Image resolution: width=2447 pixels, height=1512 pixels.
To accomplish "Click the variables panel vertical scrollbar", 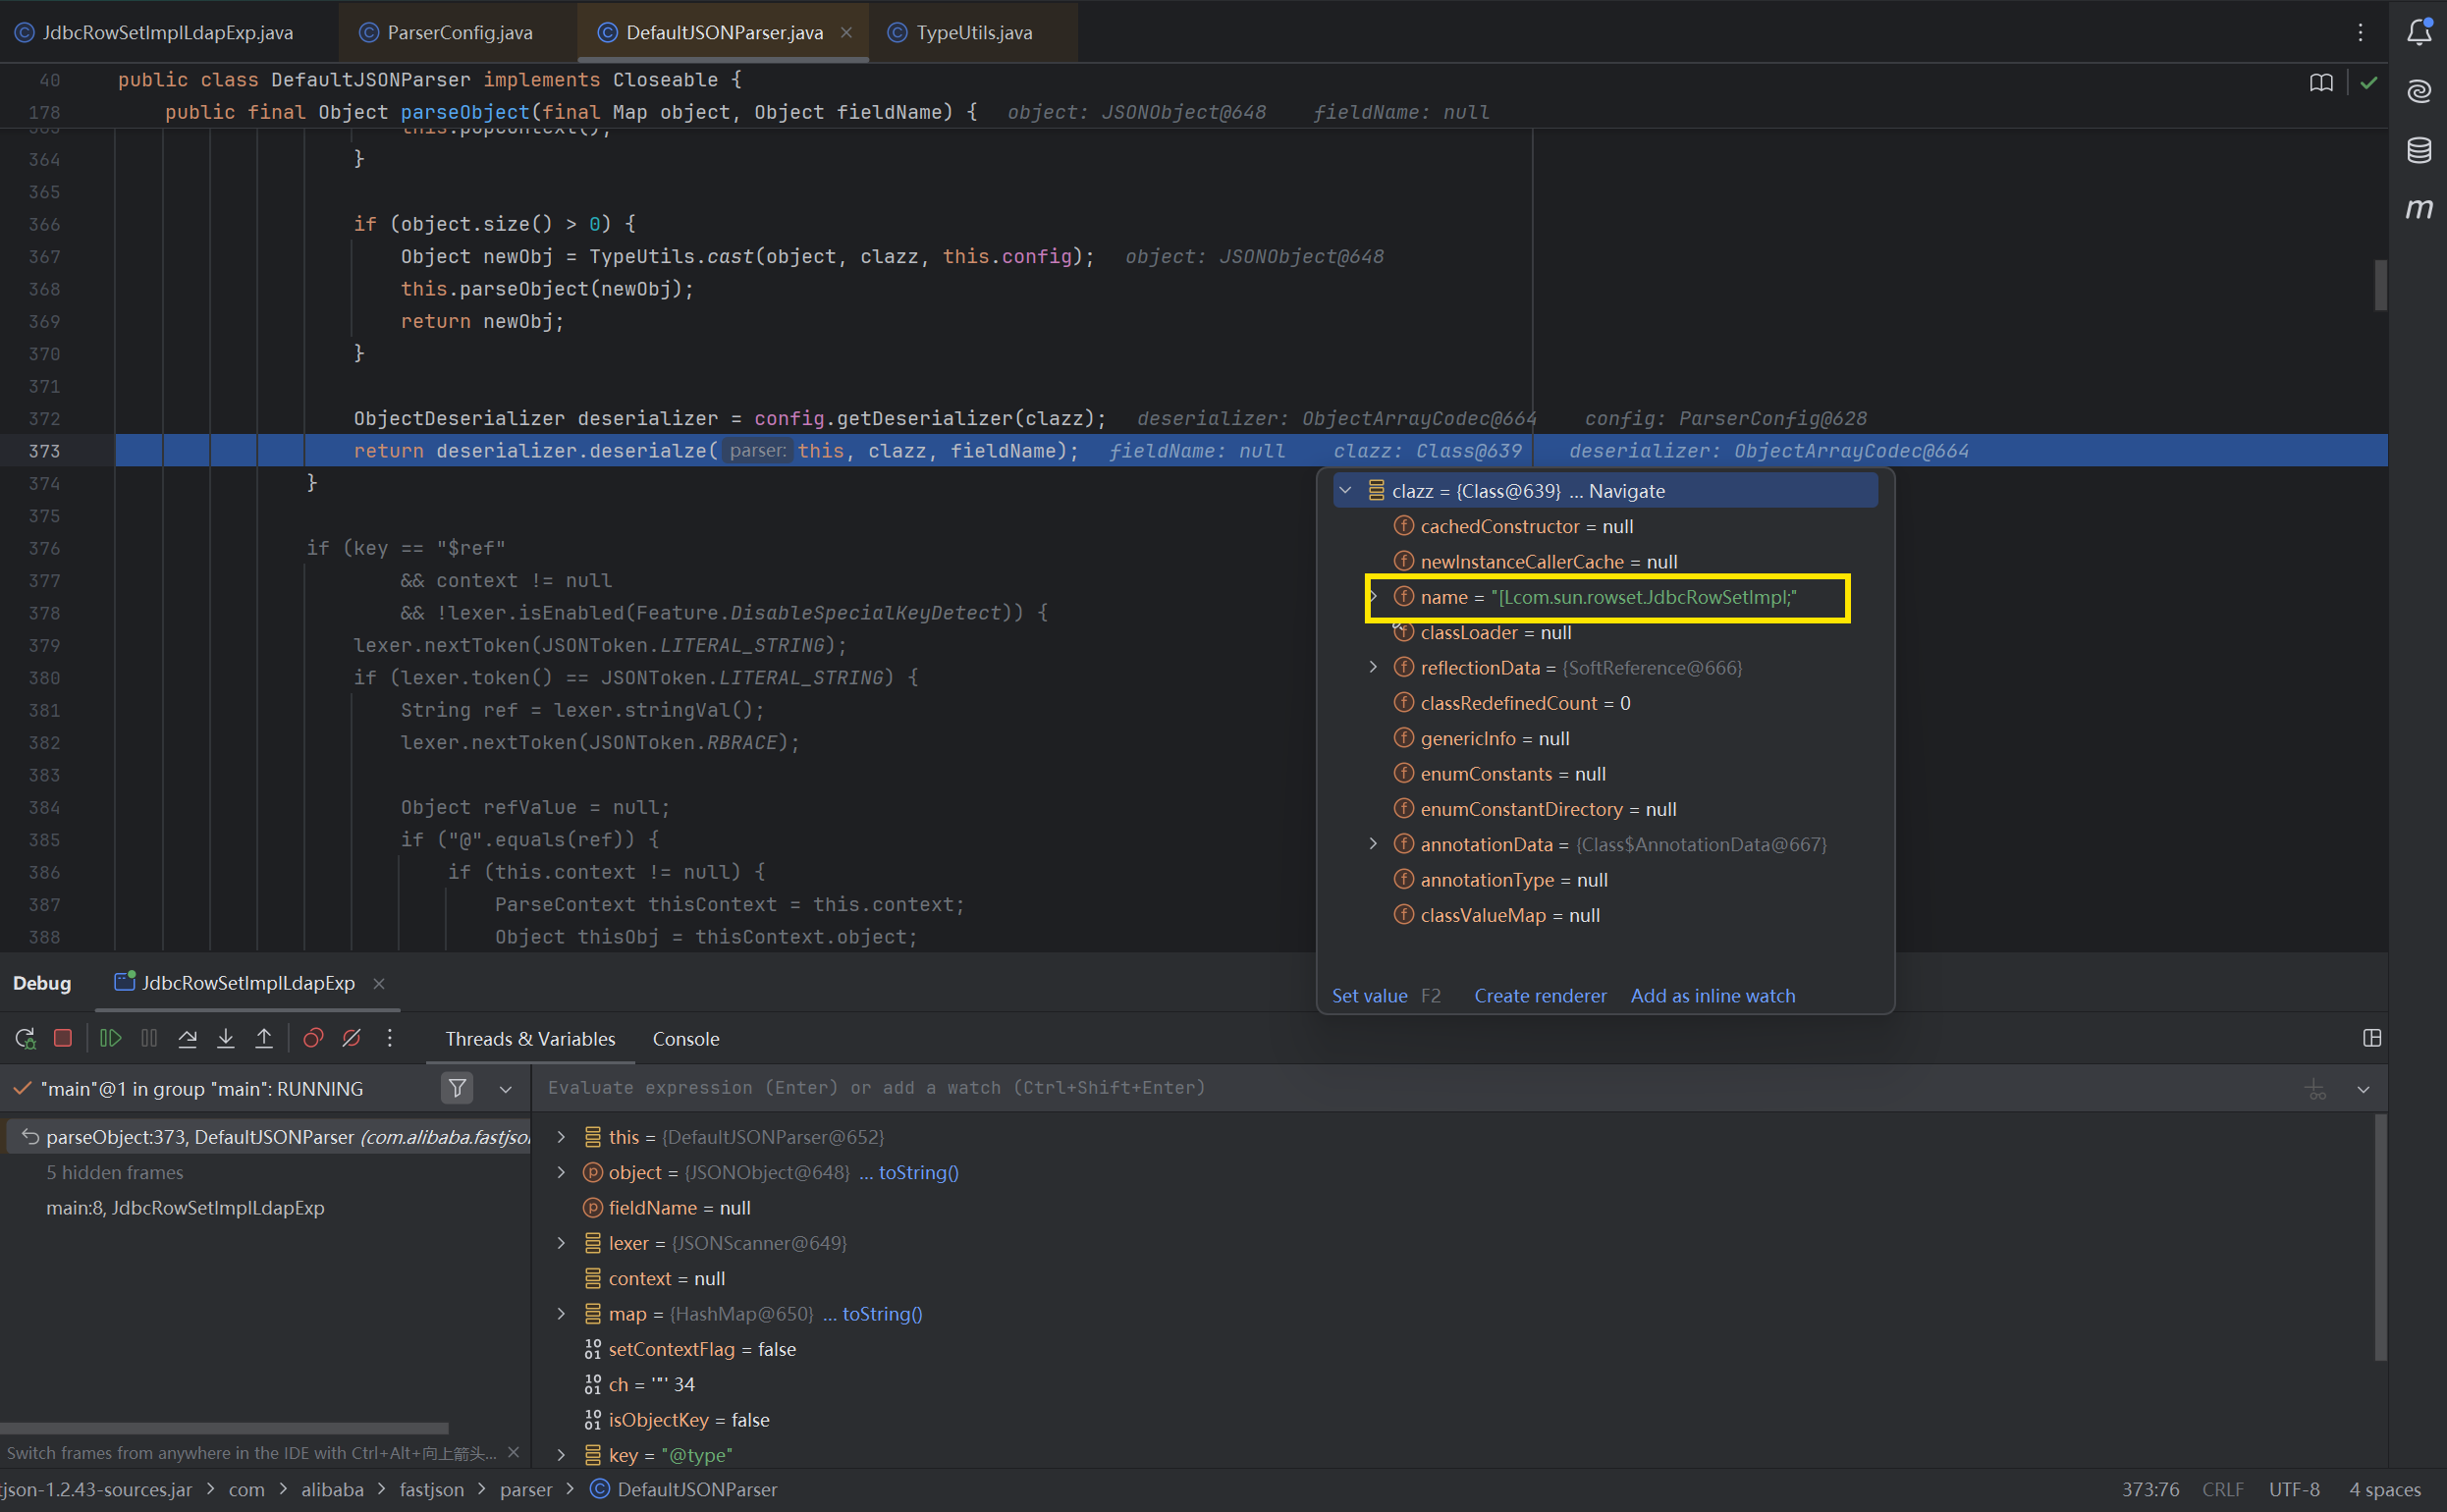I will [2381, 1237].
